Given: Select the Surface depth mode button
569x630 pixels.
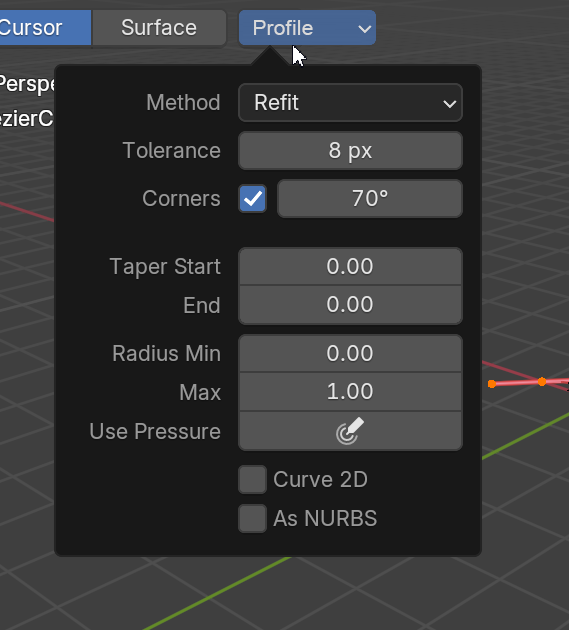Looking at the screenshot, I should (159, 28).
